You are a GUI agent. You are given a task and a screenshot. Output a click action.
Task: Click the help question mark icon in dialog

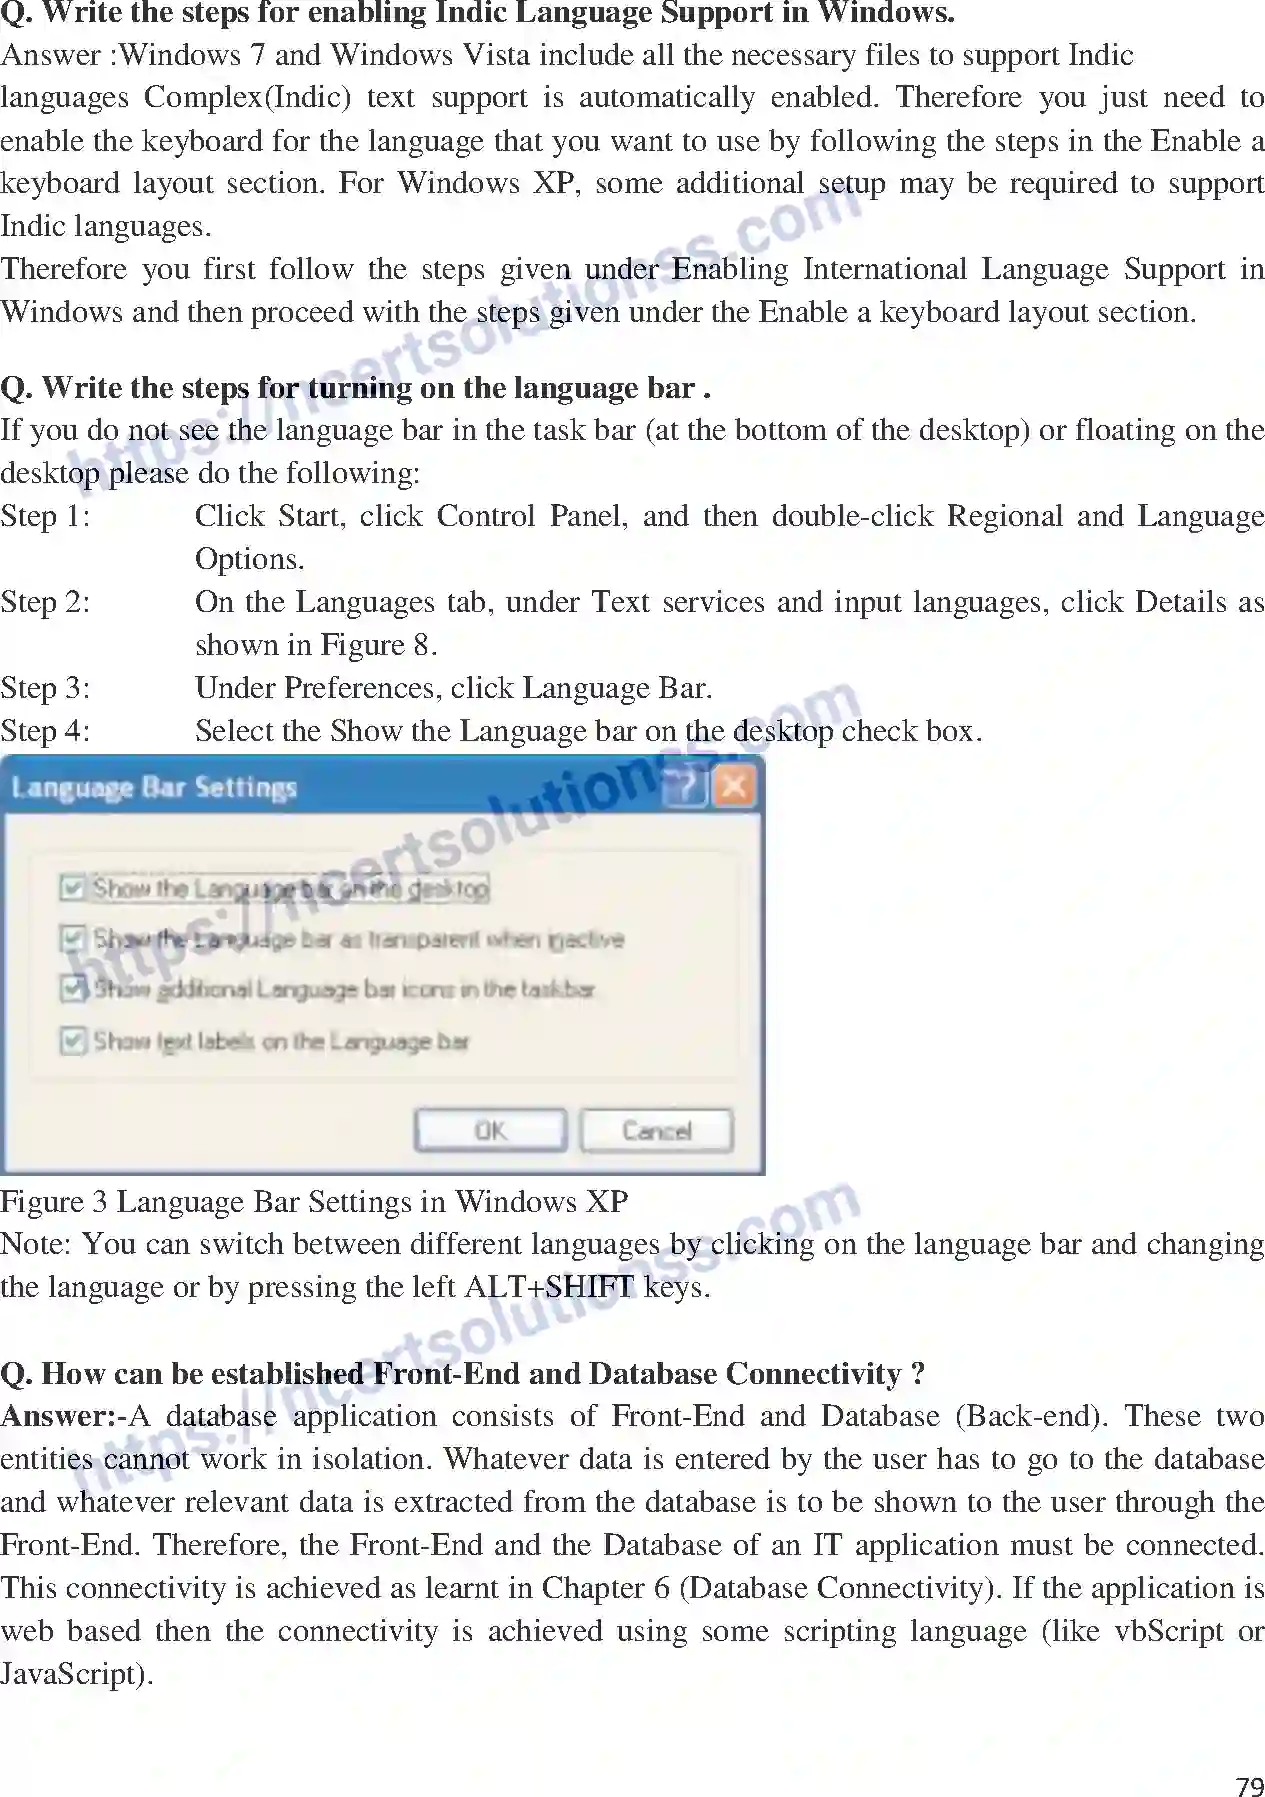point(687,787)
